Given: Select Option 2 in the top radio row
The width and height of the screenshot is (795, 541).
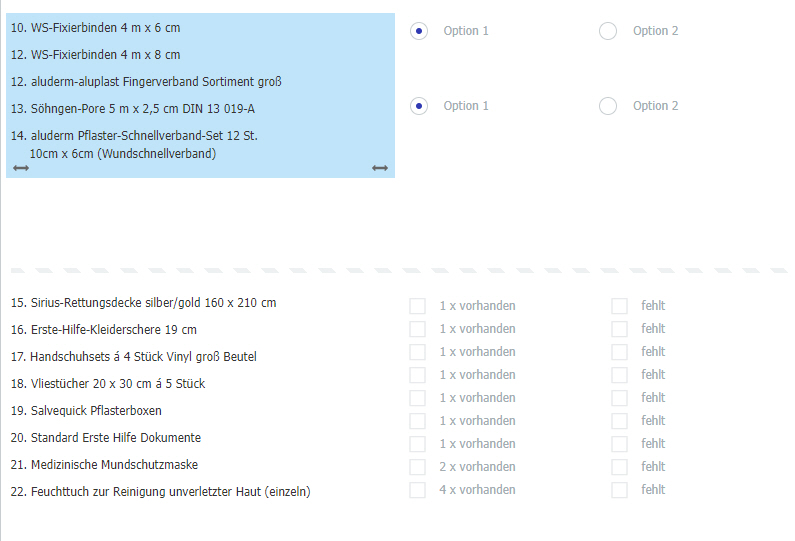Looking at the screenshot, I should click(608, 31).
